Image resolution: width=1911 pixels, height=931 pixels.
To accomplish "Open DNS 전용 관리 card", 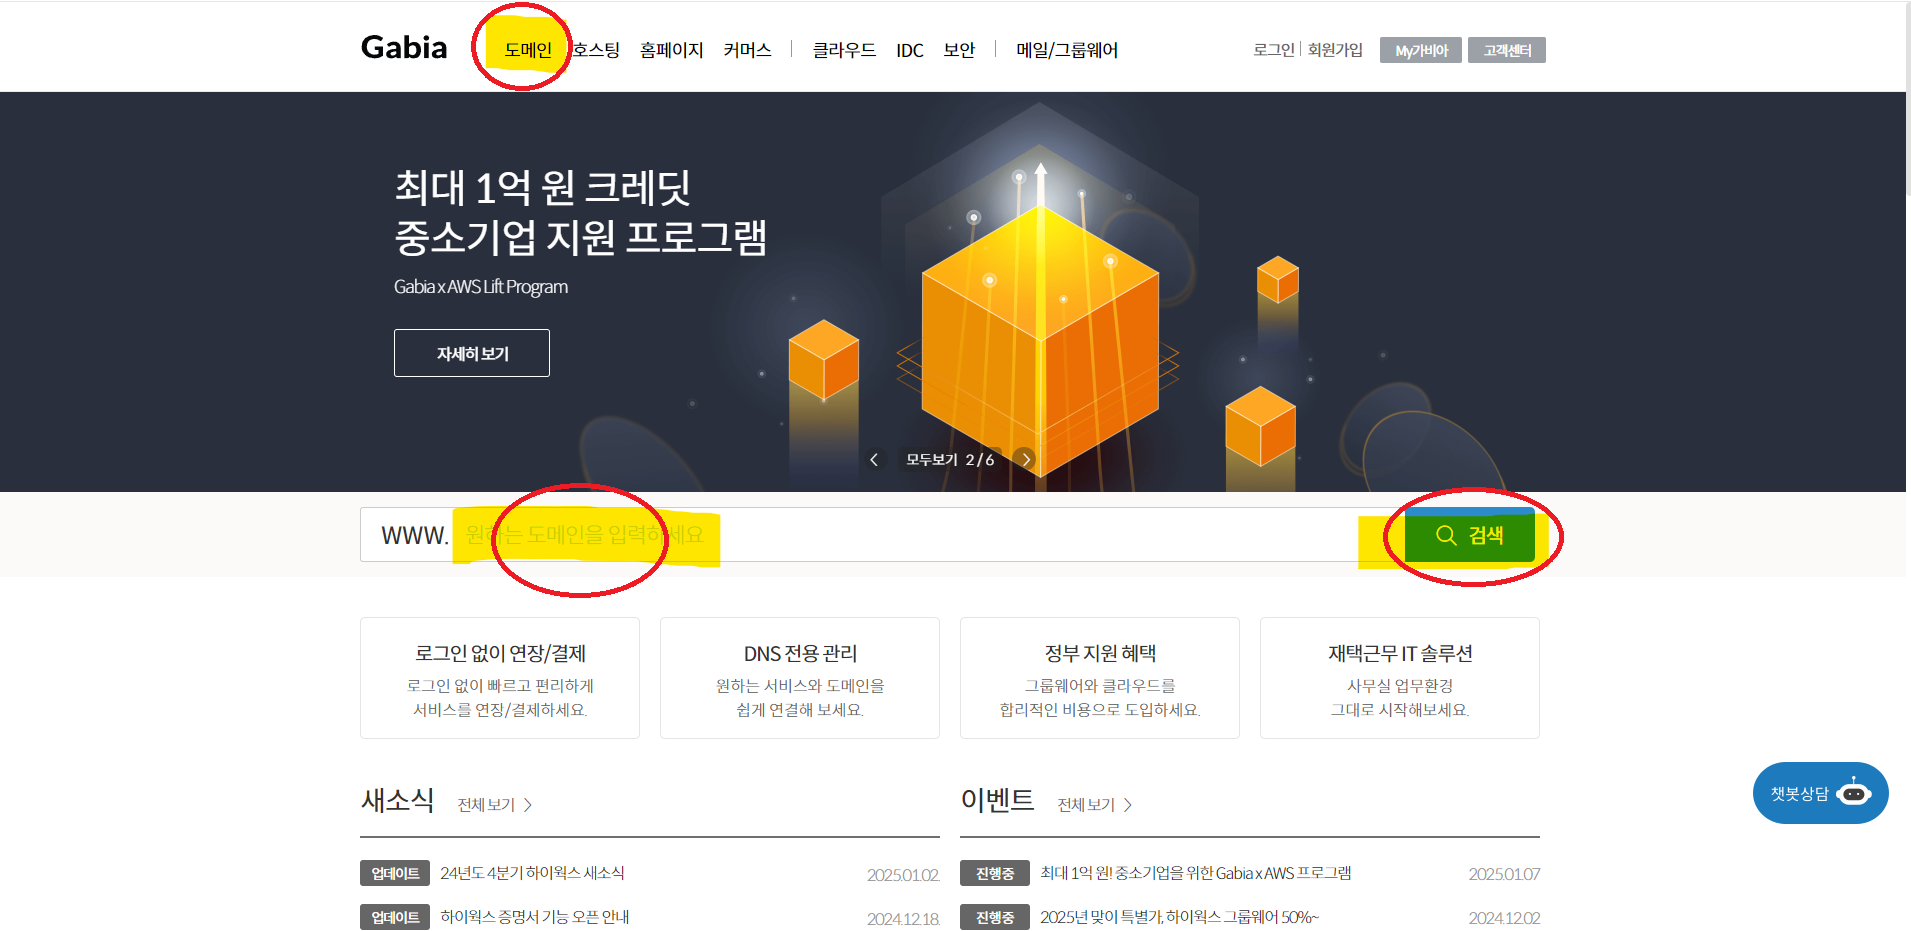I will coord(800,678).
